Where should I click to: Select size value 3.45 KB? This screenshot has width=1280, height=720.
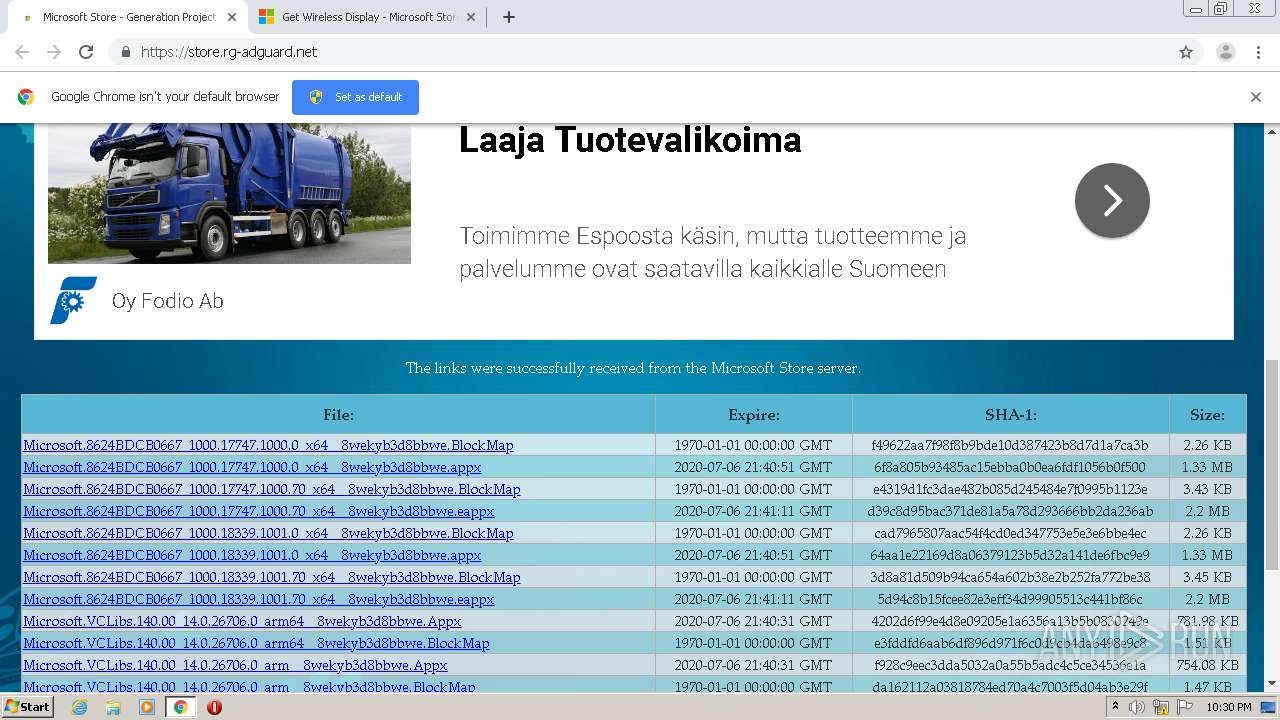click(x=1207, y=577)
